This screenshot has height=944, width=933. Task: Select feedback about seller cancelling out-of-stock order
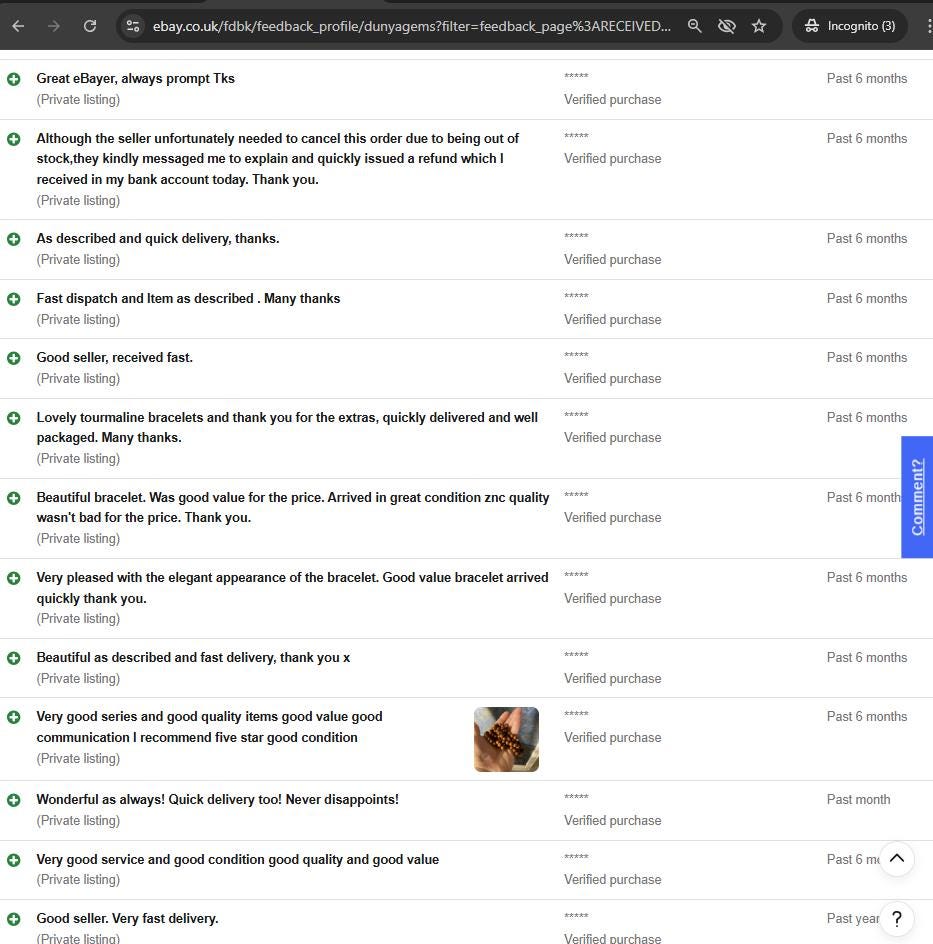pos(277,159)
